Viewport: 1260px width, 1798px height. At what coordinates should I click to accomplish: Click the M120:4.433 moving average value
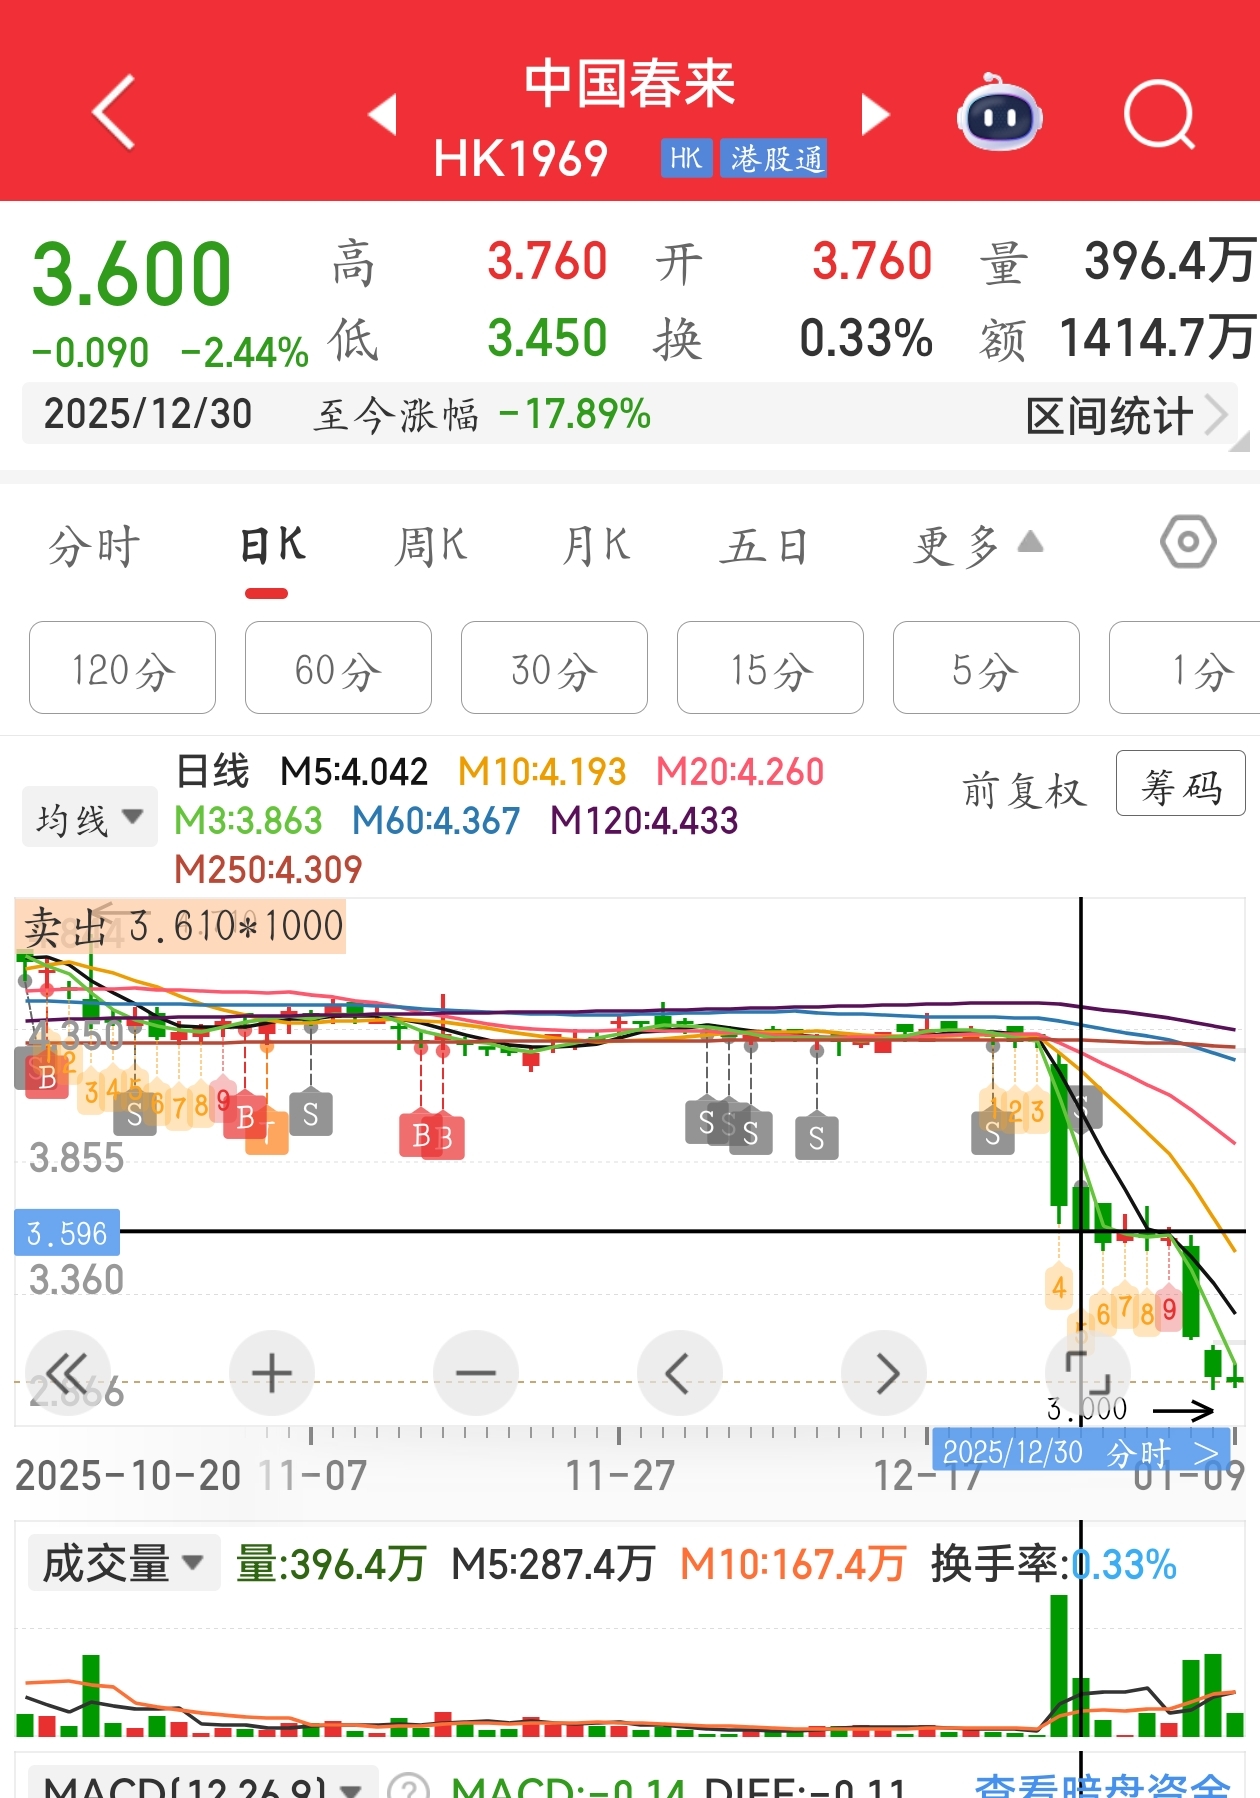[x=644, y=821]
